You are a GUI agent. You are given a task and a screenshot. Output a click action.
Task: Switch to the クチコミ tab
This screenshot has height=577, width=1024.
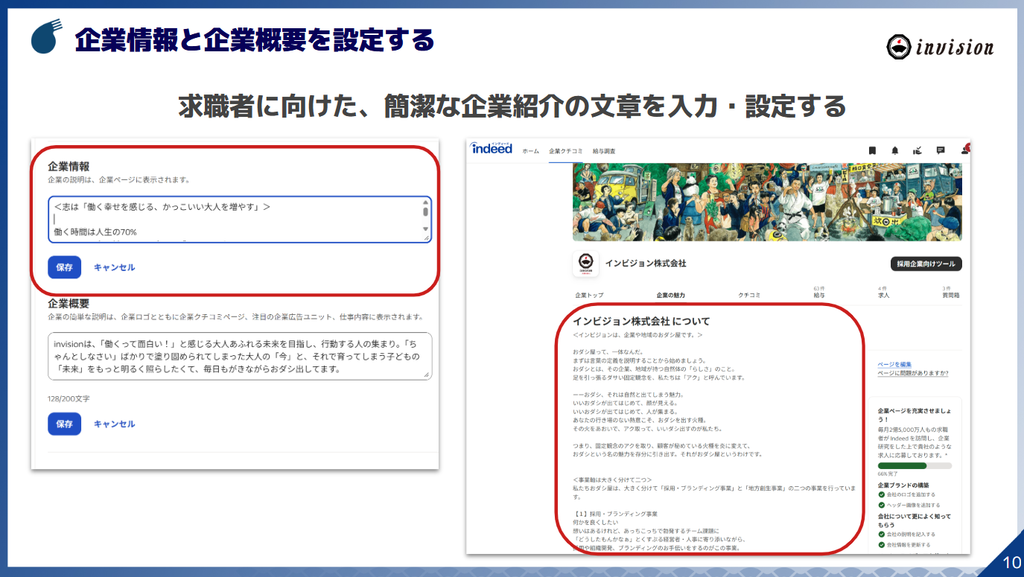(x=749, y=295)
